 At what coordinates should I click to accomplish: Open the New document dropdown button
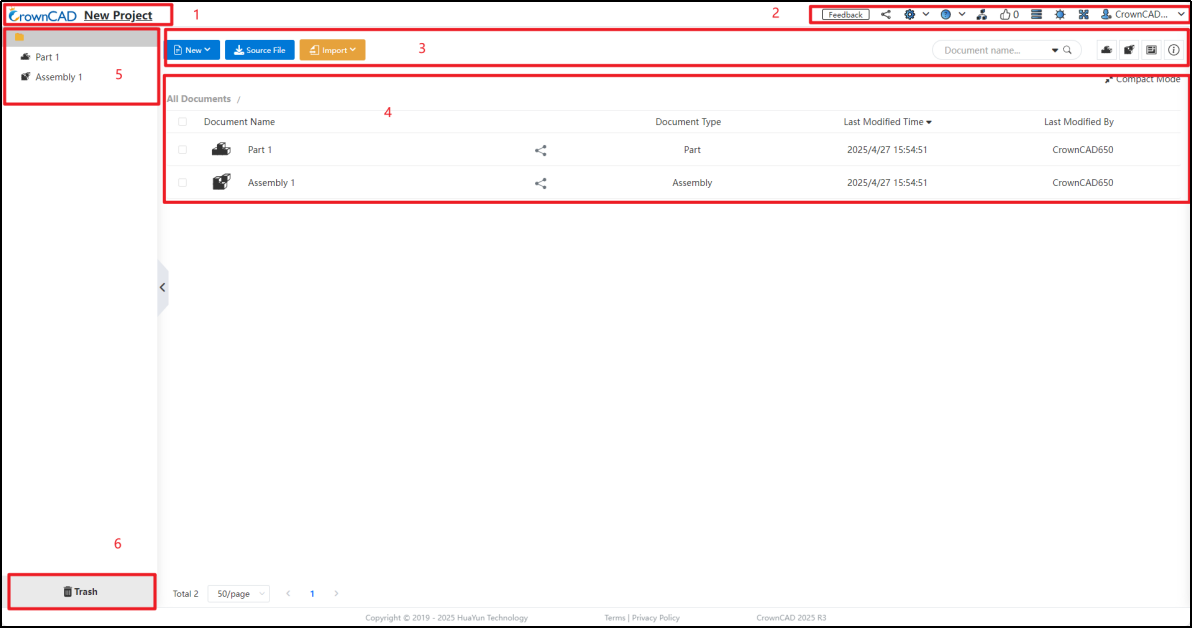tap(193, 50)
